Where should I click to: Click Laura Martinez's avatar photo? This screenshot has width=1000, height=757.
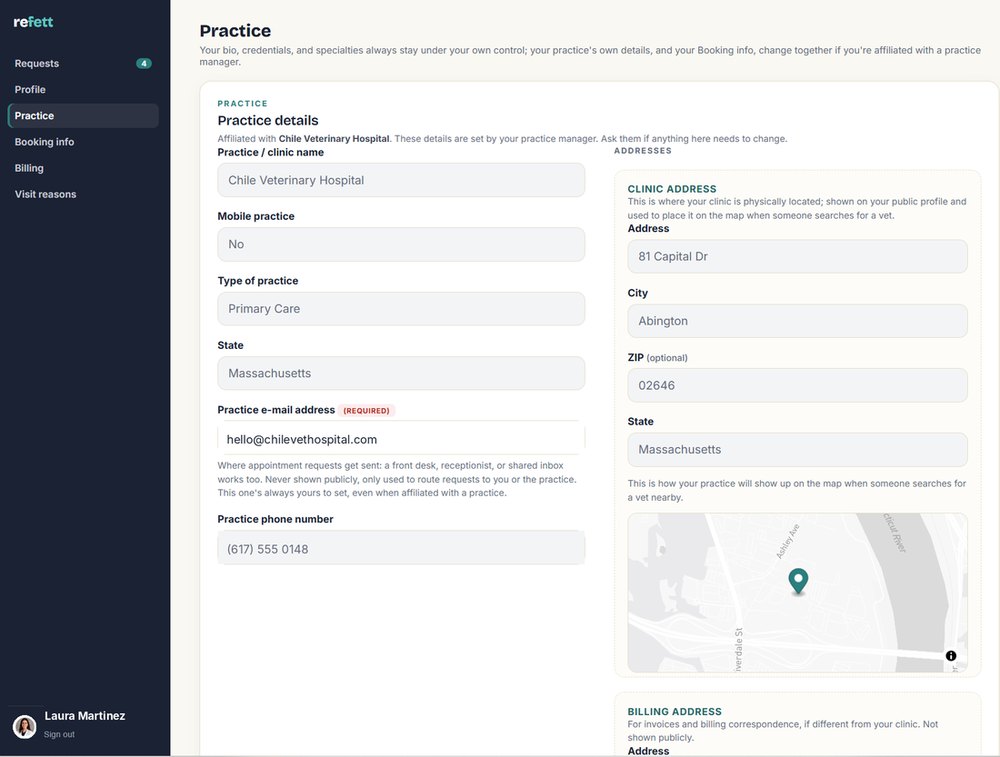pos(25,726)
